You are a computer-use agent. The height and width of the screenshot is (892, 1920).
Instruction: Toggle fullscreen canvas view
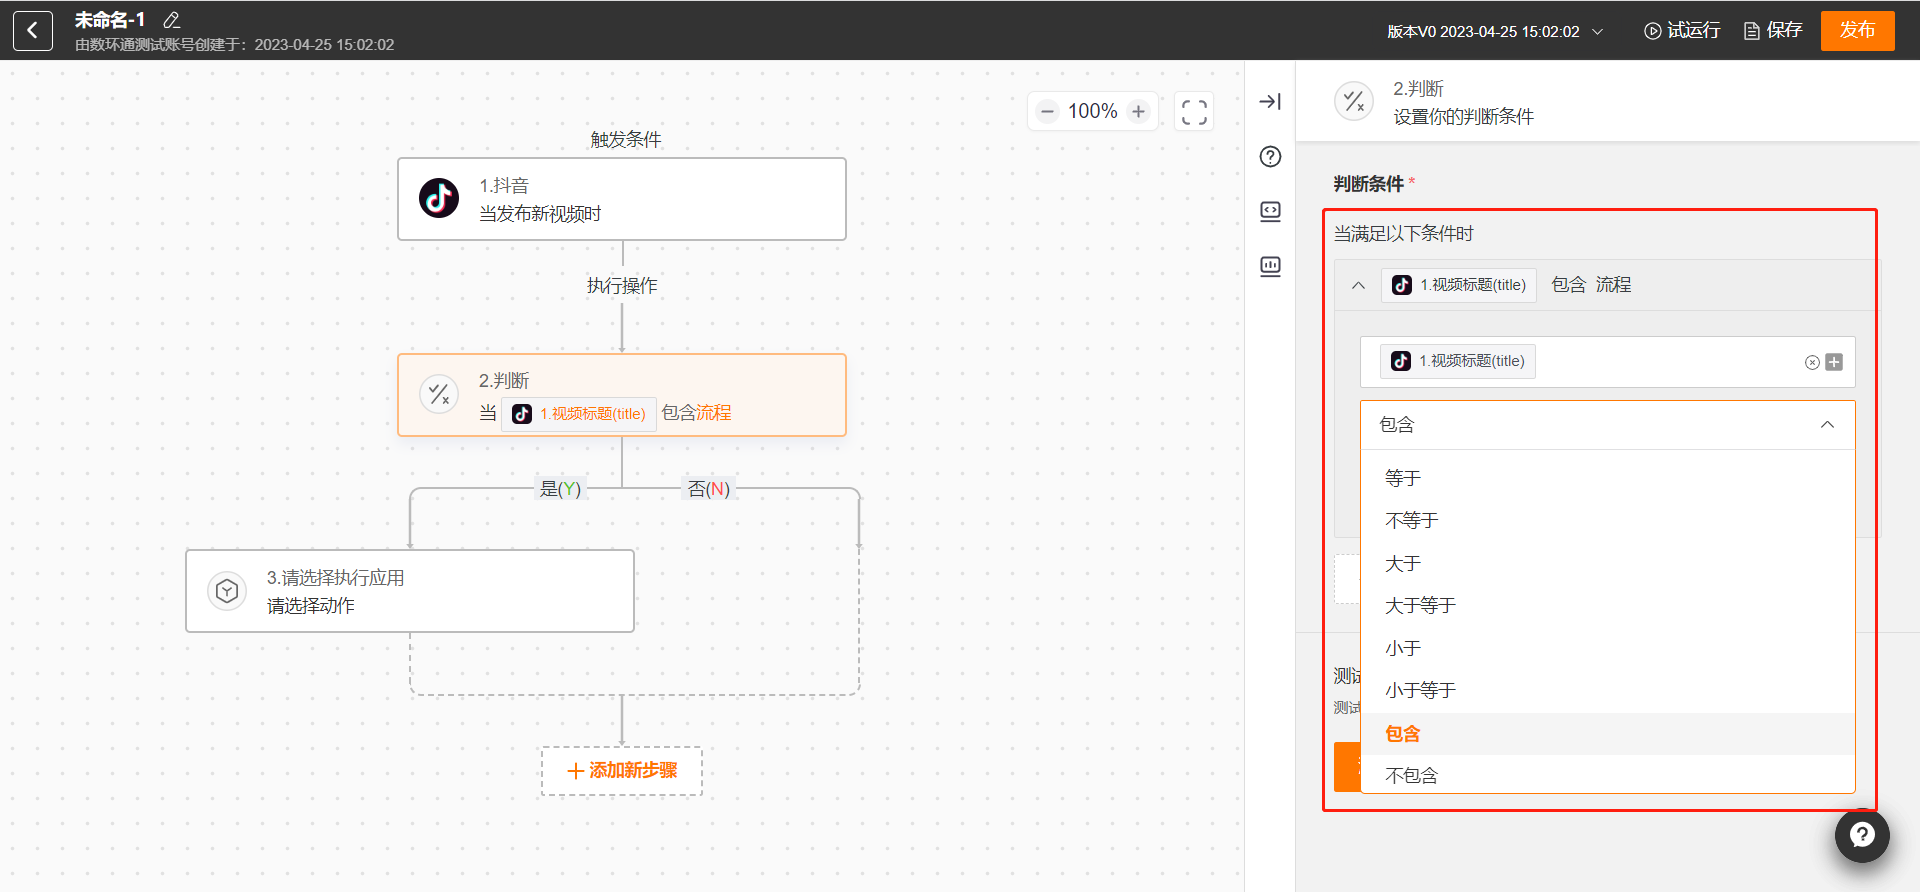click(x=1193, y=111)
